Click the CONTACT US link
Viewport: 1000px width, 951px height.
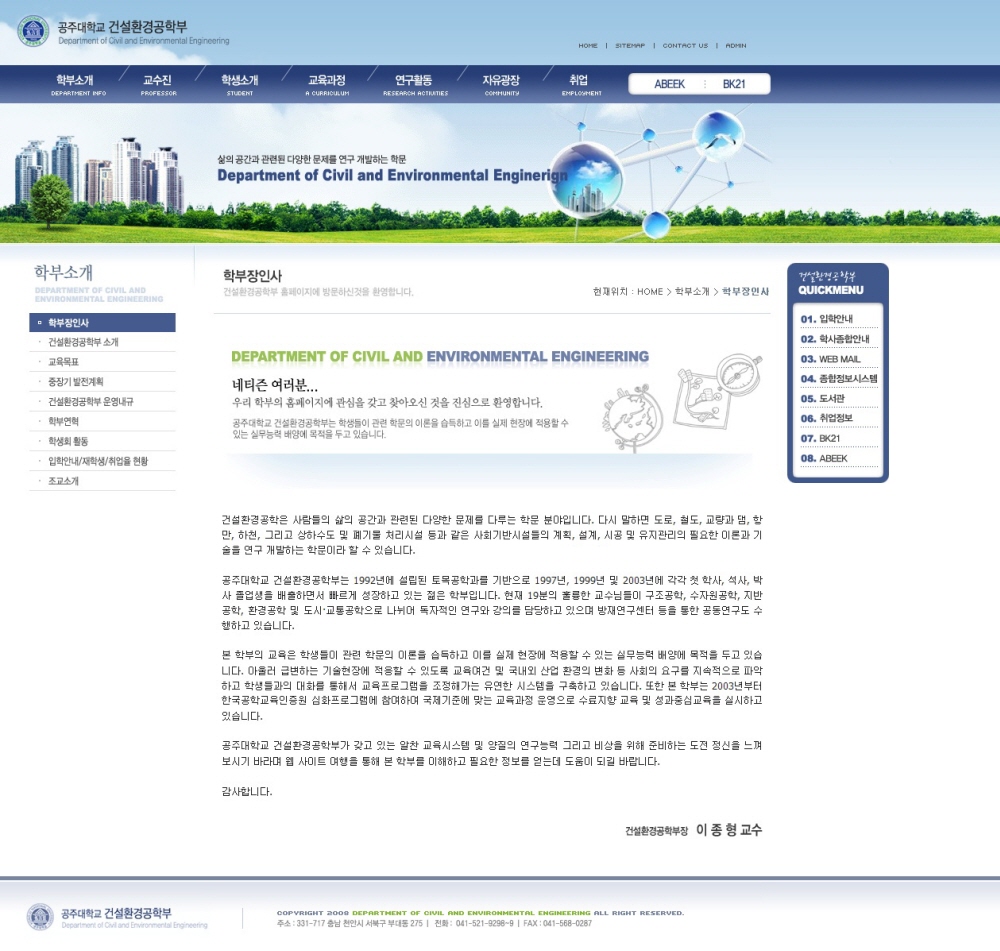point(685,46)
